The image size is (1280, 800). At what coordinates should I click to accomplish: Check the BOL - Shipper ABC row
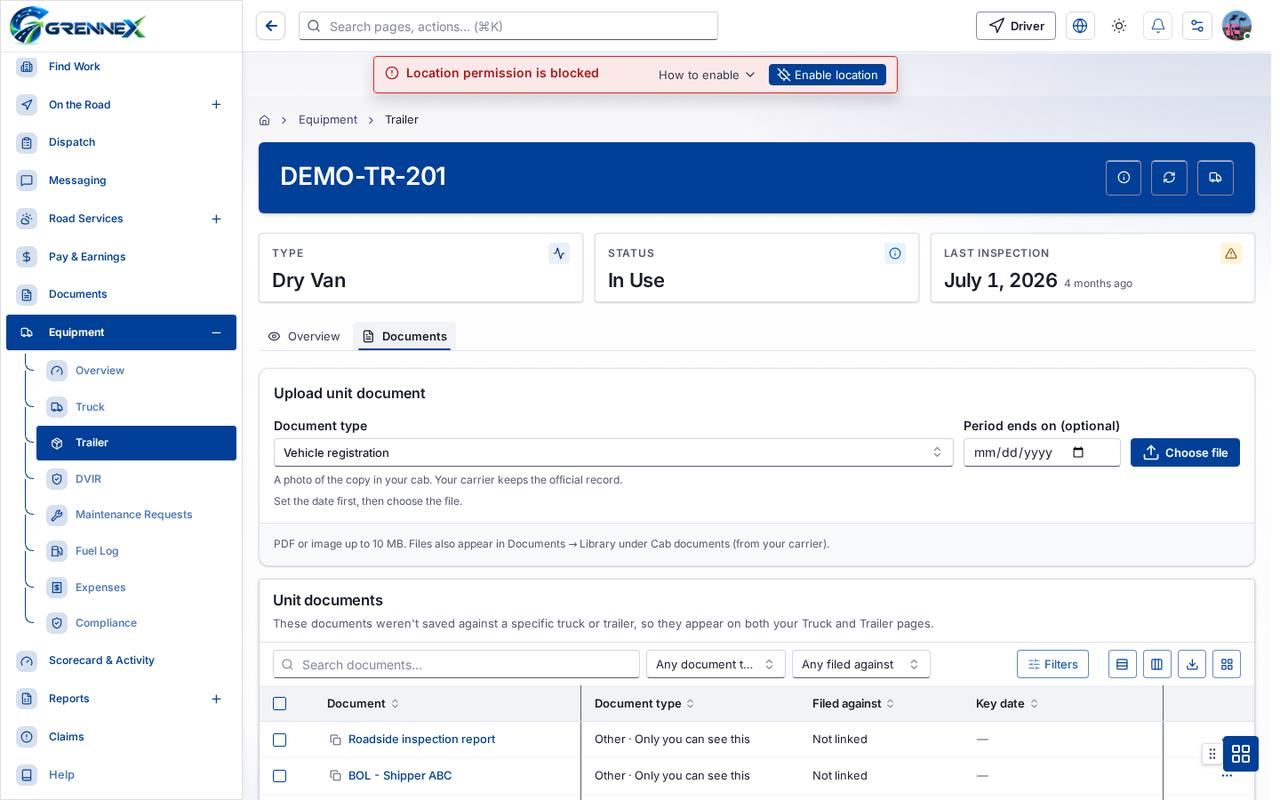coord(280,776)
